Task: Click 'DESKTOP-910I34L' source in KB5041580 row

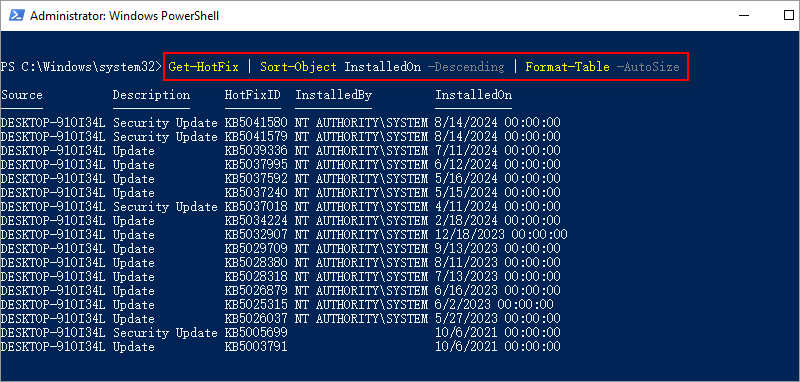Action: point(53,123)
